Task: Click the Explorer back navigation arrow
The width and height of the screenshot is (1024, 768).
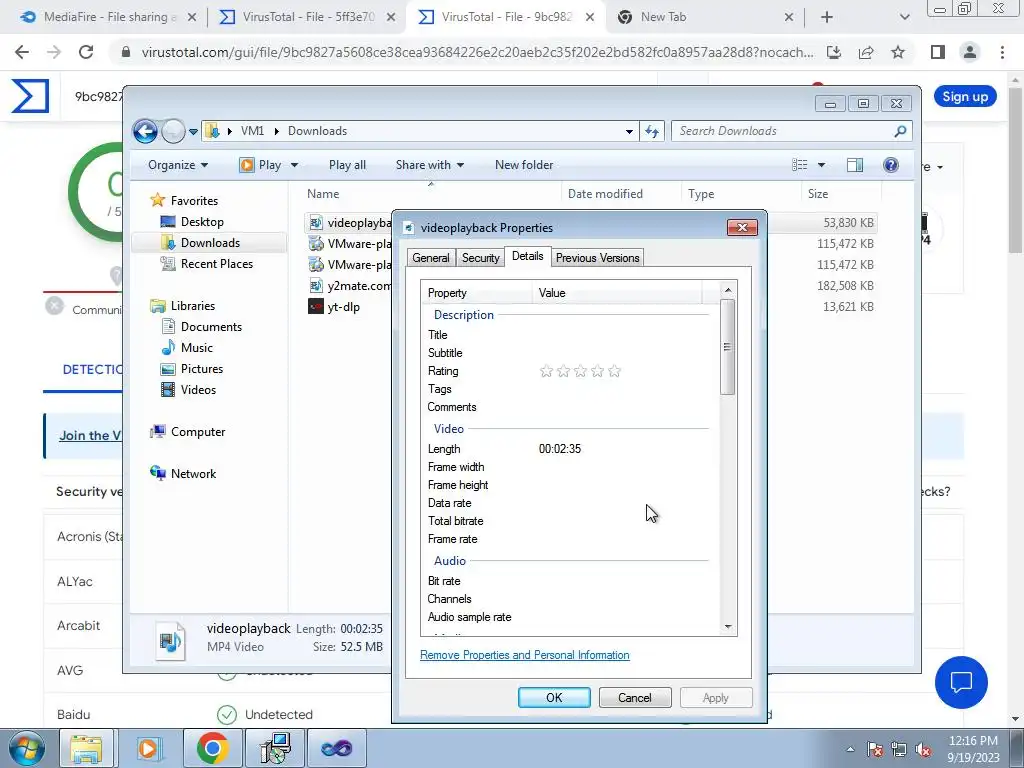Action: 145,131
